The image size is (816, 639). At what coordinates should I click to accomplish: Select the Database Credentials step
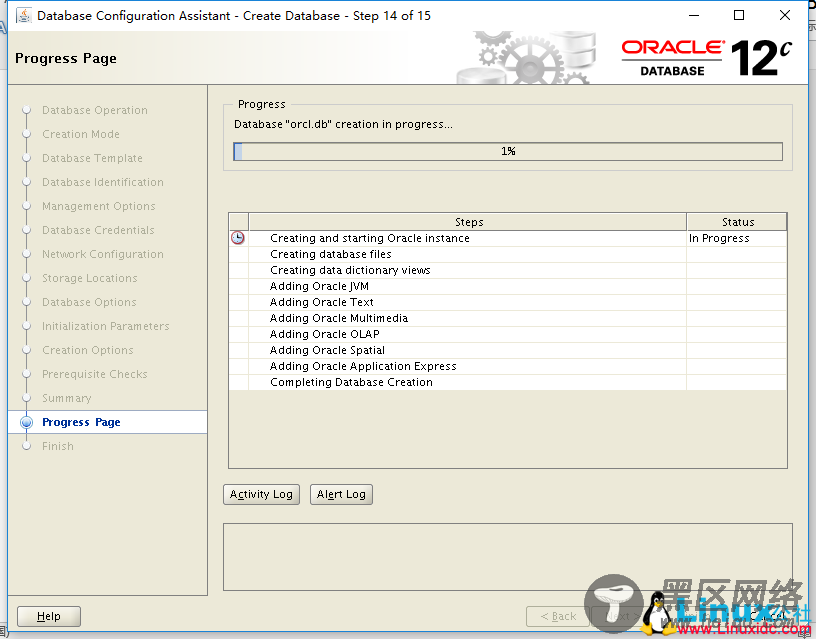pyautogui.click(x=98, y=230)
